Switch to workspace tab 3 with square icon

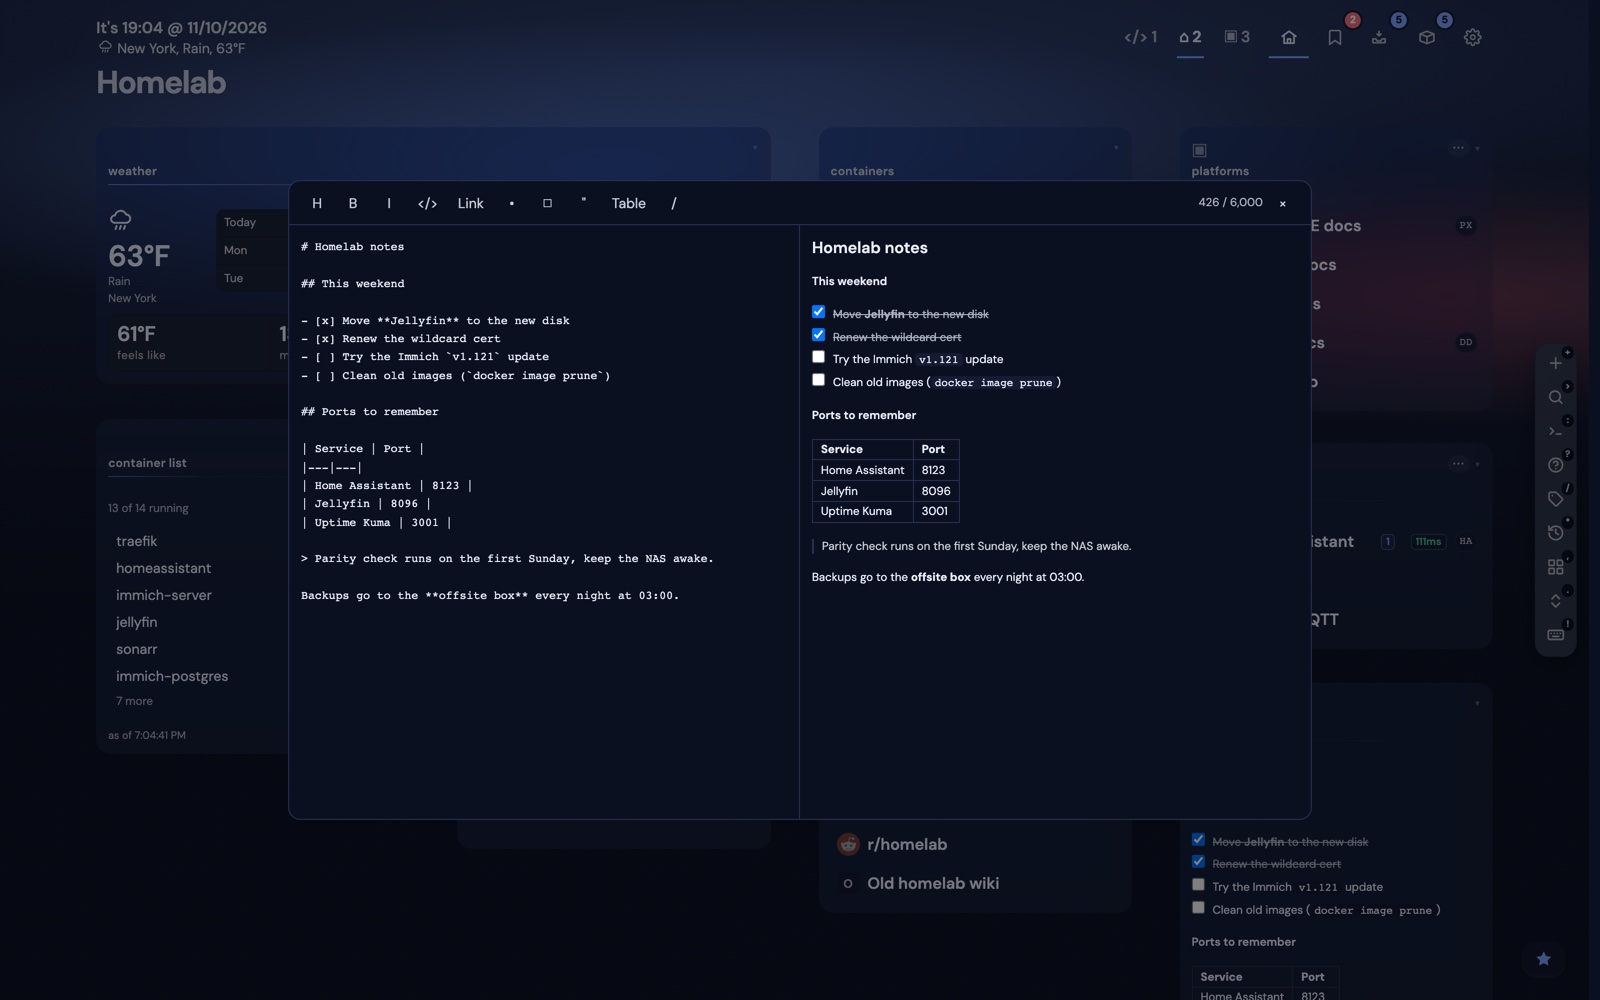pos(1237,37)
